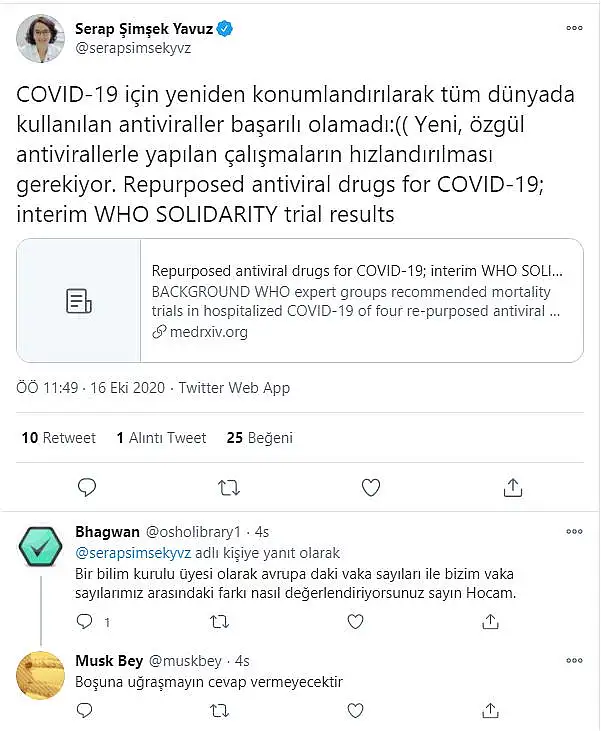Open more options menu on Bhagwan's reply
601x731 pixels.
[574, 531]
